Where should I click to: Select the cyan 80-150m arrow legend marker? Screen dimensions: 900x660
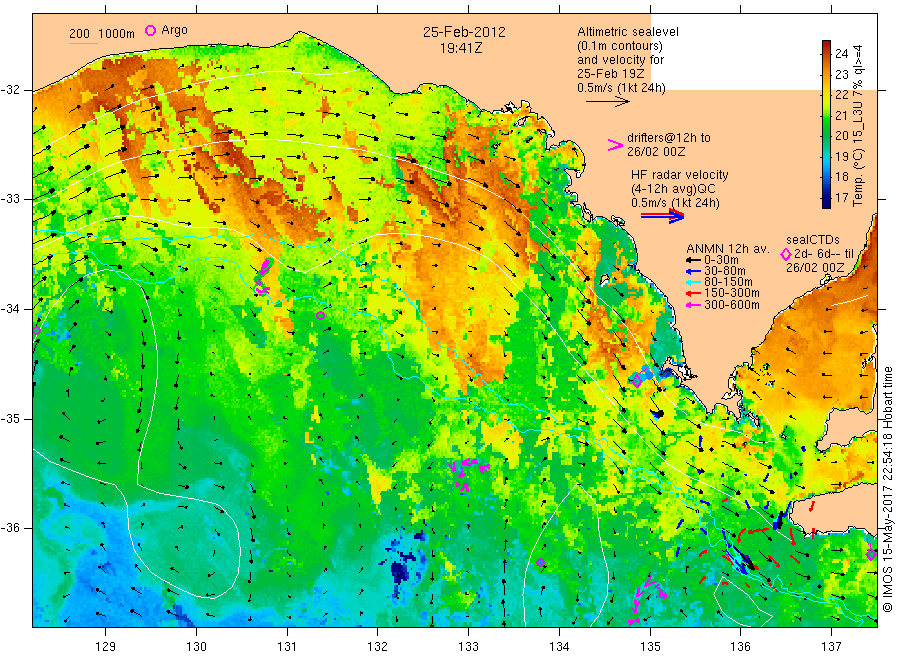point(693,282)
